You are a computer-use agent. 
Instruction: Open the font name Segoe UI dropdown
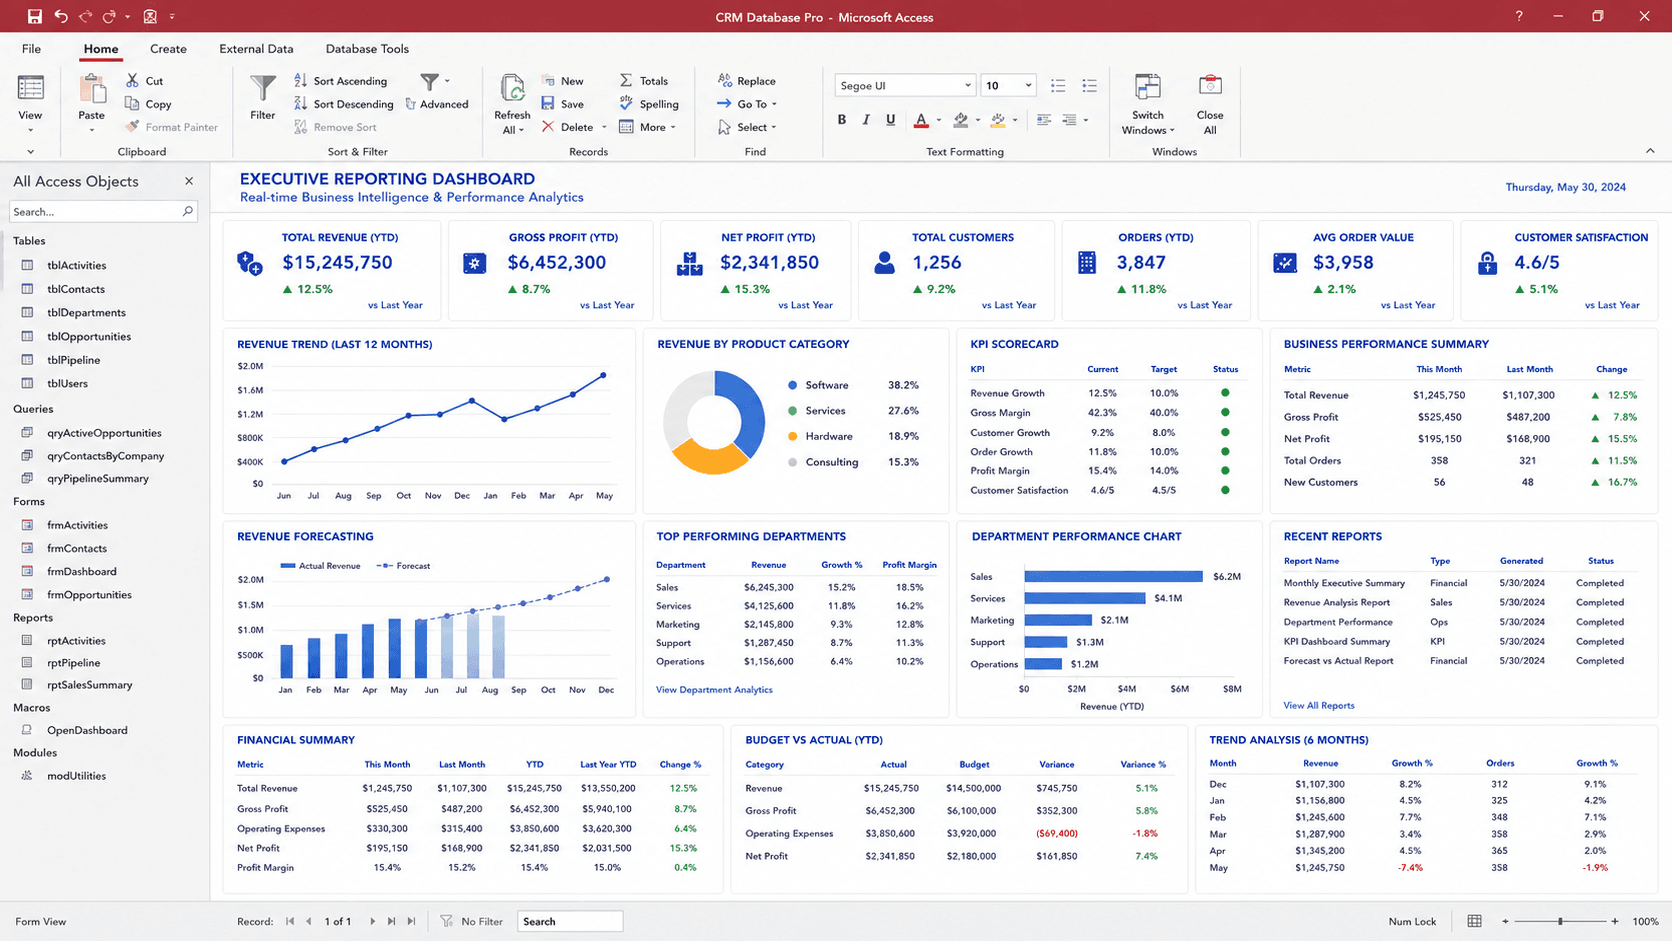[967, 86]
